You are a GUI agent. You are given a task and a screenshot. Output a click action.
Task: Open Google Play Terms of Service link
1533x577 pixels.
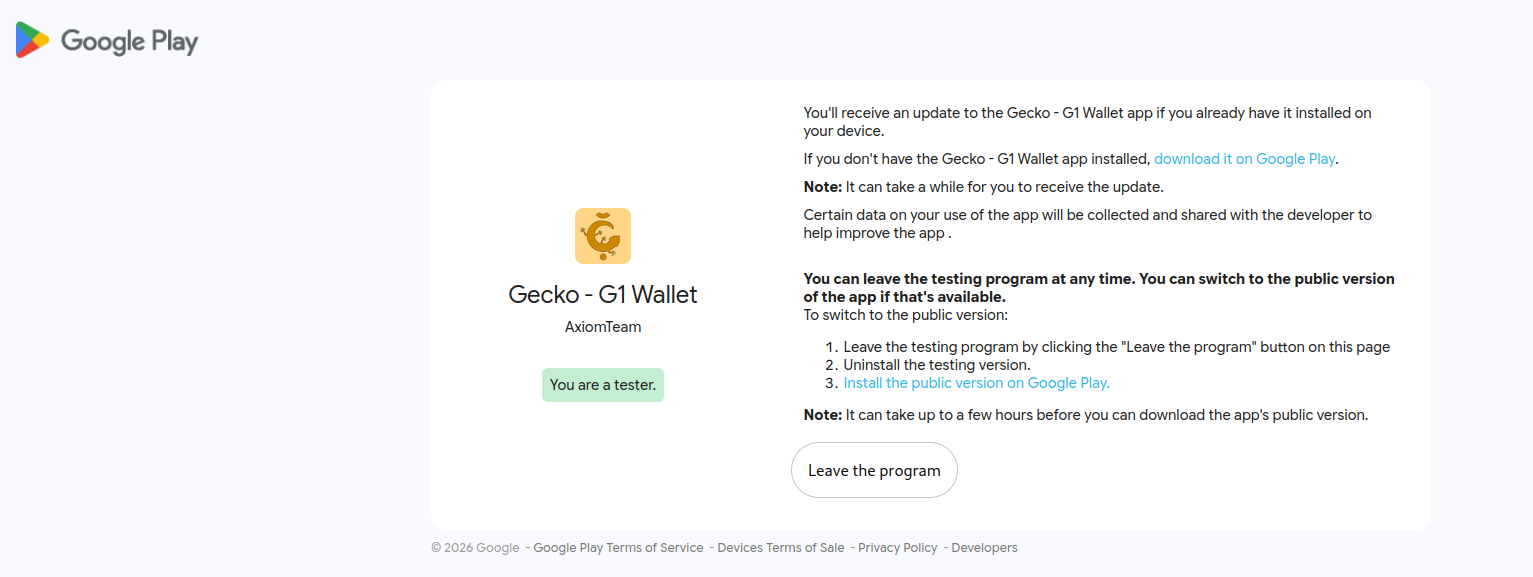pos(618,548)
